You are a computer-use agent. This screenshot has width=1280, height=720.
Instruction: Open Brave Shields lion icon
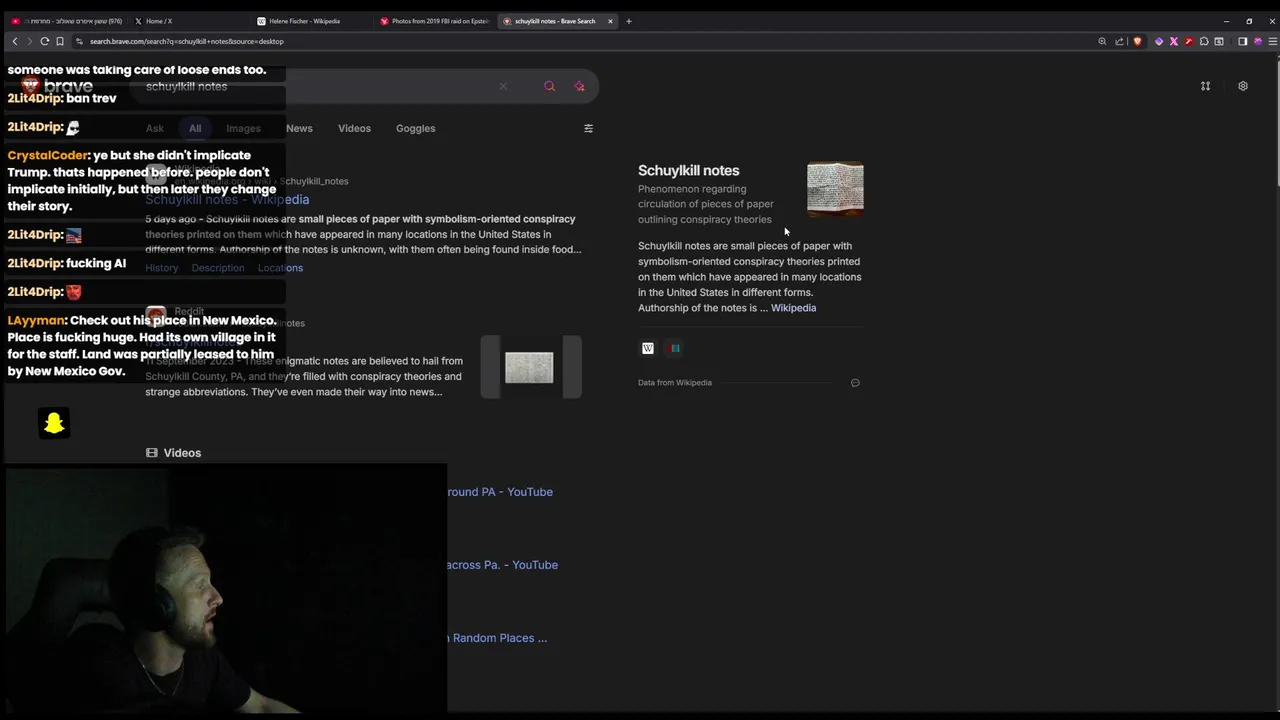click(1137, 41)
